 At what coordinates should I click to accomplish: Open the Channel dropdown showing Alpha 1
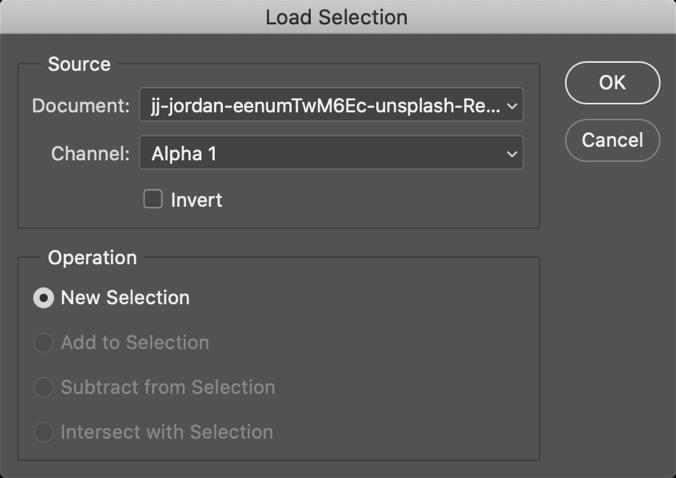331,153
